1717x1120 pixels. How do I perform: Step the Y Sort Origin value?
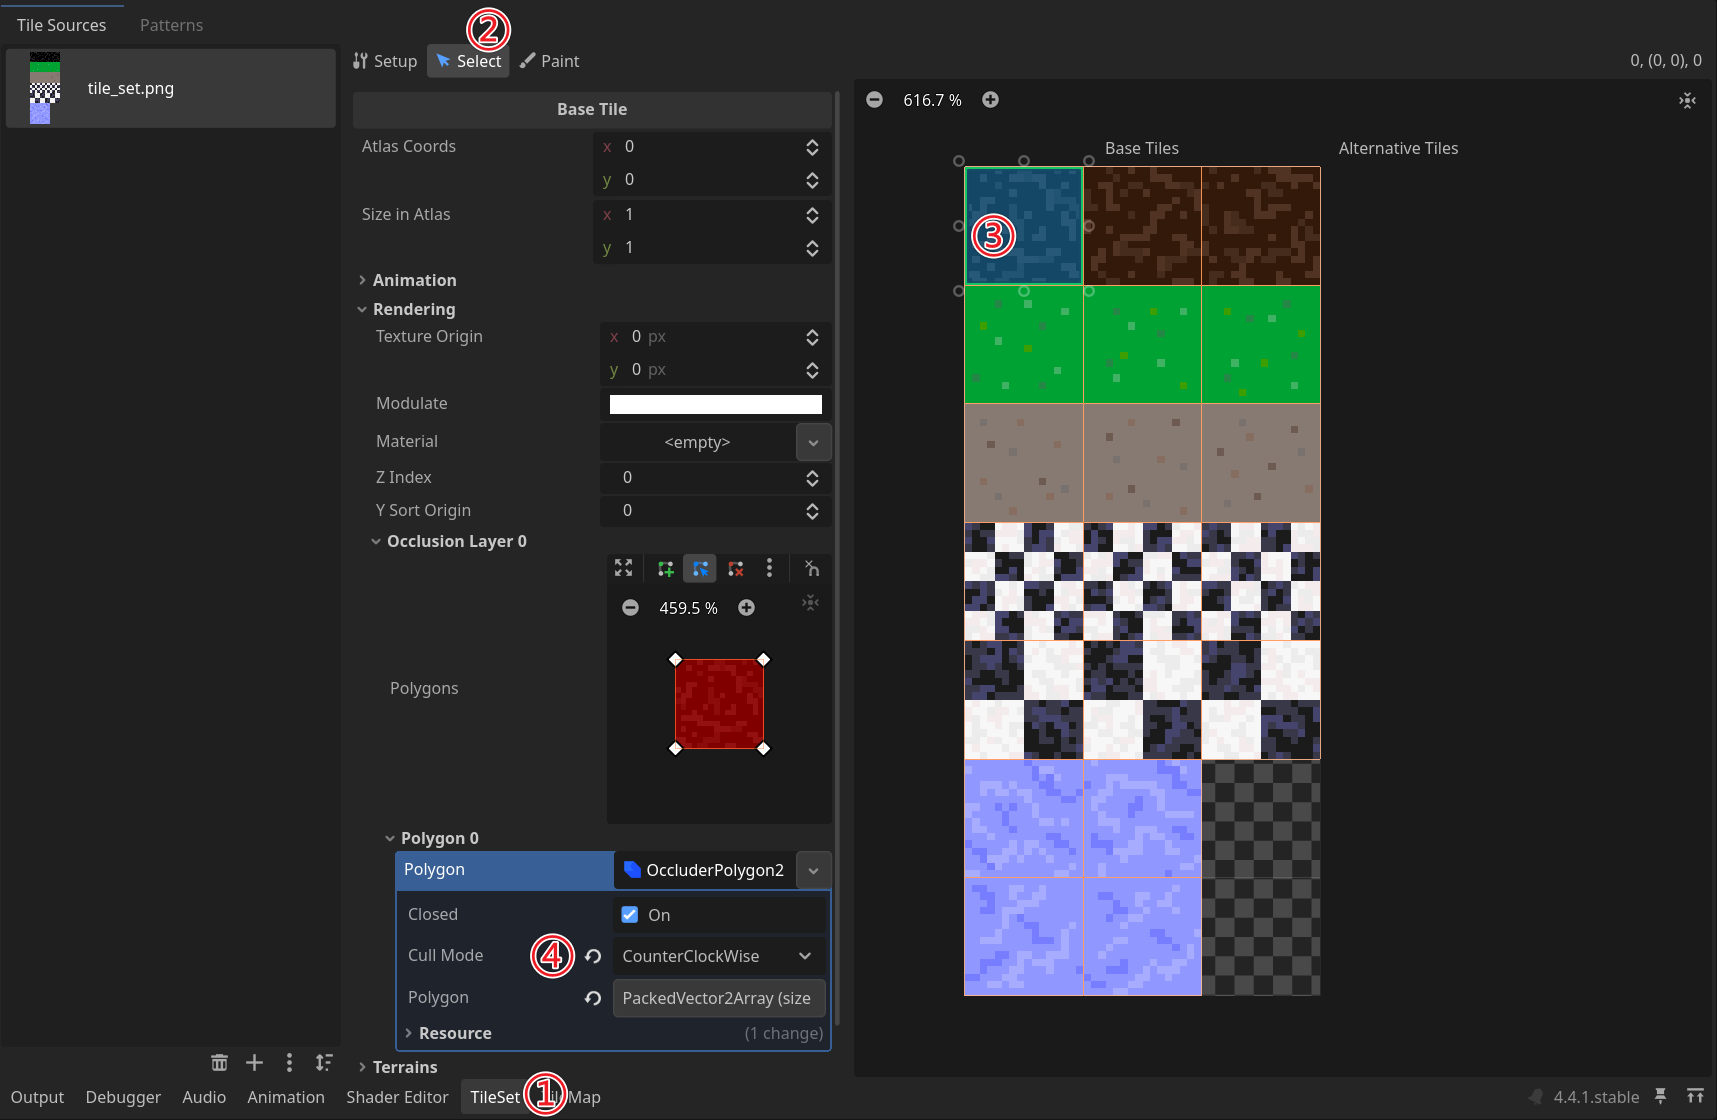(812, 511)
